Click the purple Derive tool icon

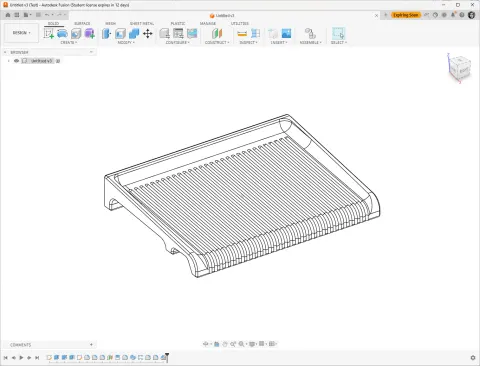pyautogui.click(x=89, y=33)
